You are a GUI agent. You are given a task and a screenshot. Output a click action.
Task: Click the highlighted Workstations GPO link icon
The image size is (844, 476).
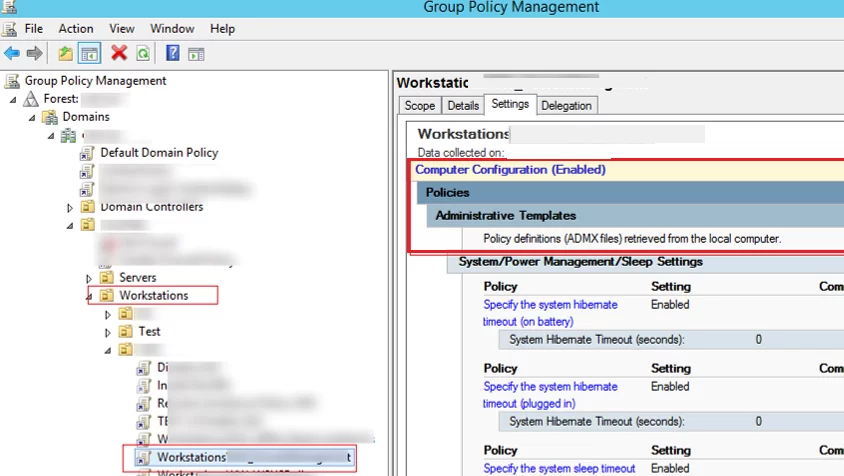point(143,458)
